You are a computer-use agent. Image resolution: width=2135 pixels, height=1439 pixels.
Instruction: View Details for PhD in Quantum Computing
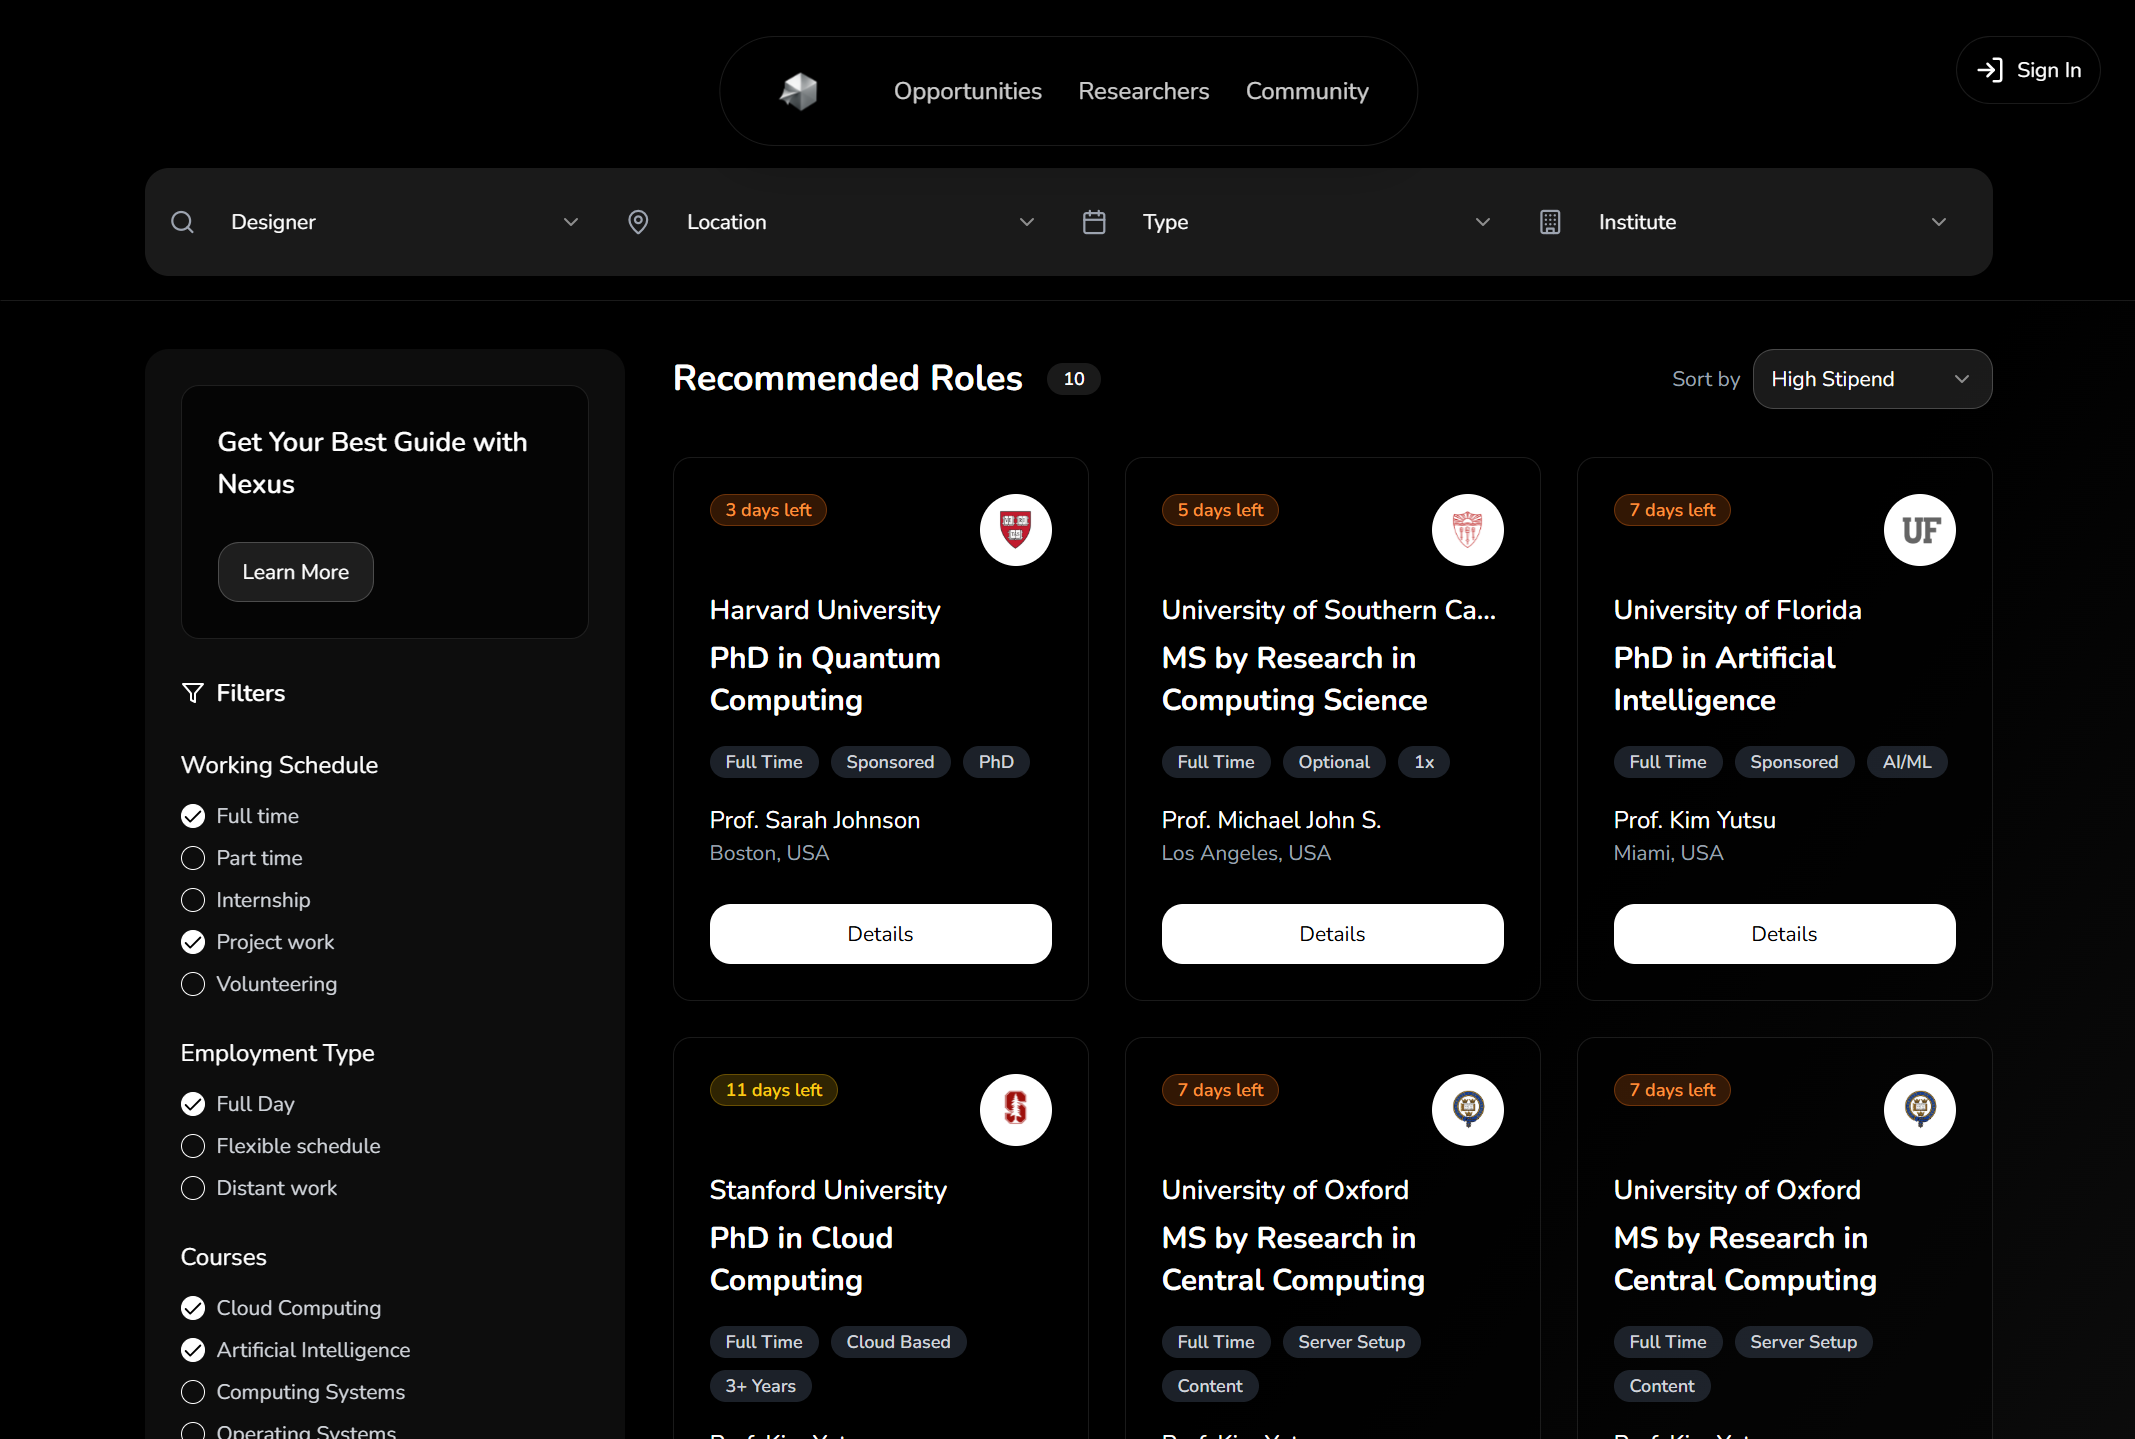coord(880,933)
